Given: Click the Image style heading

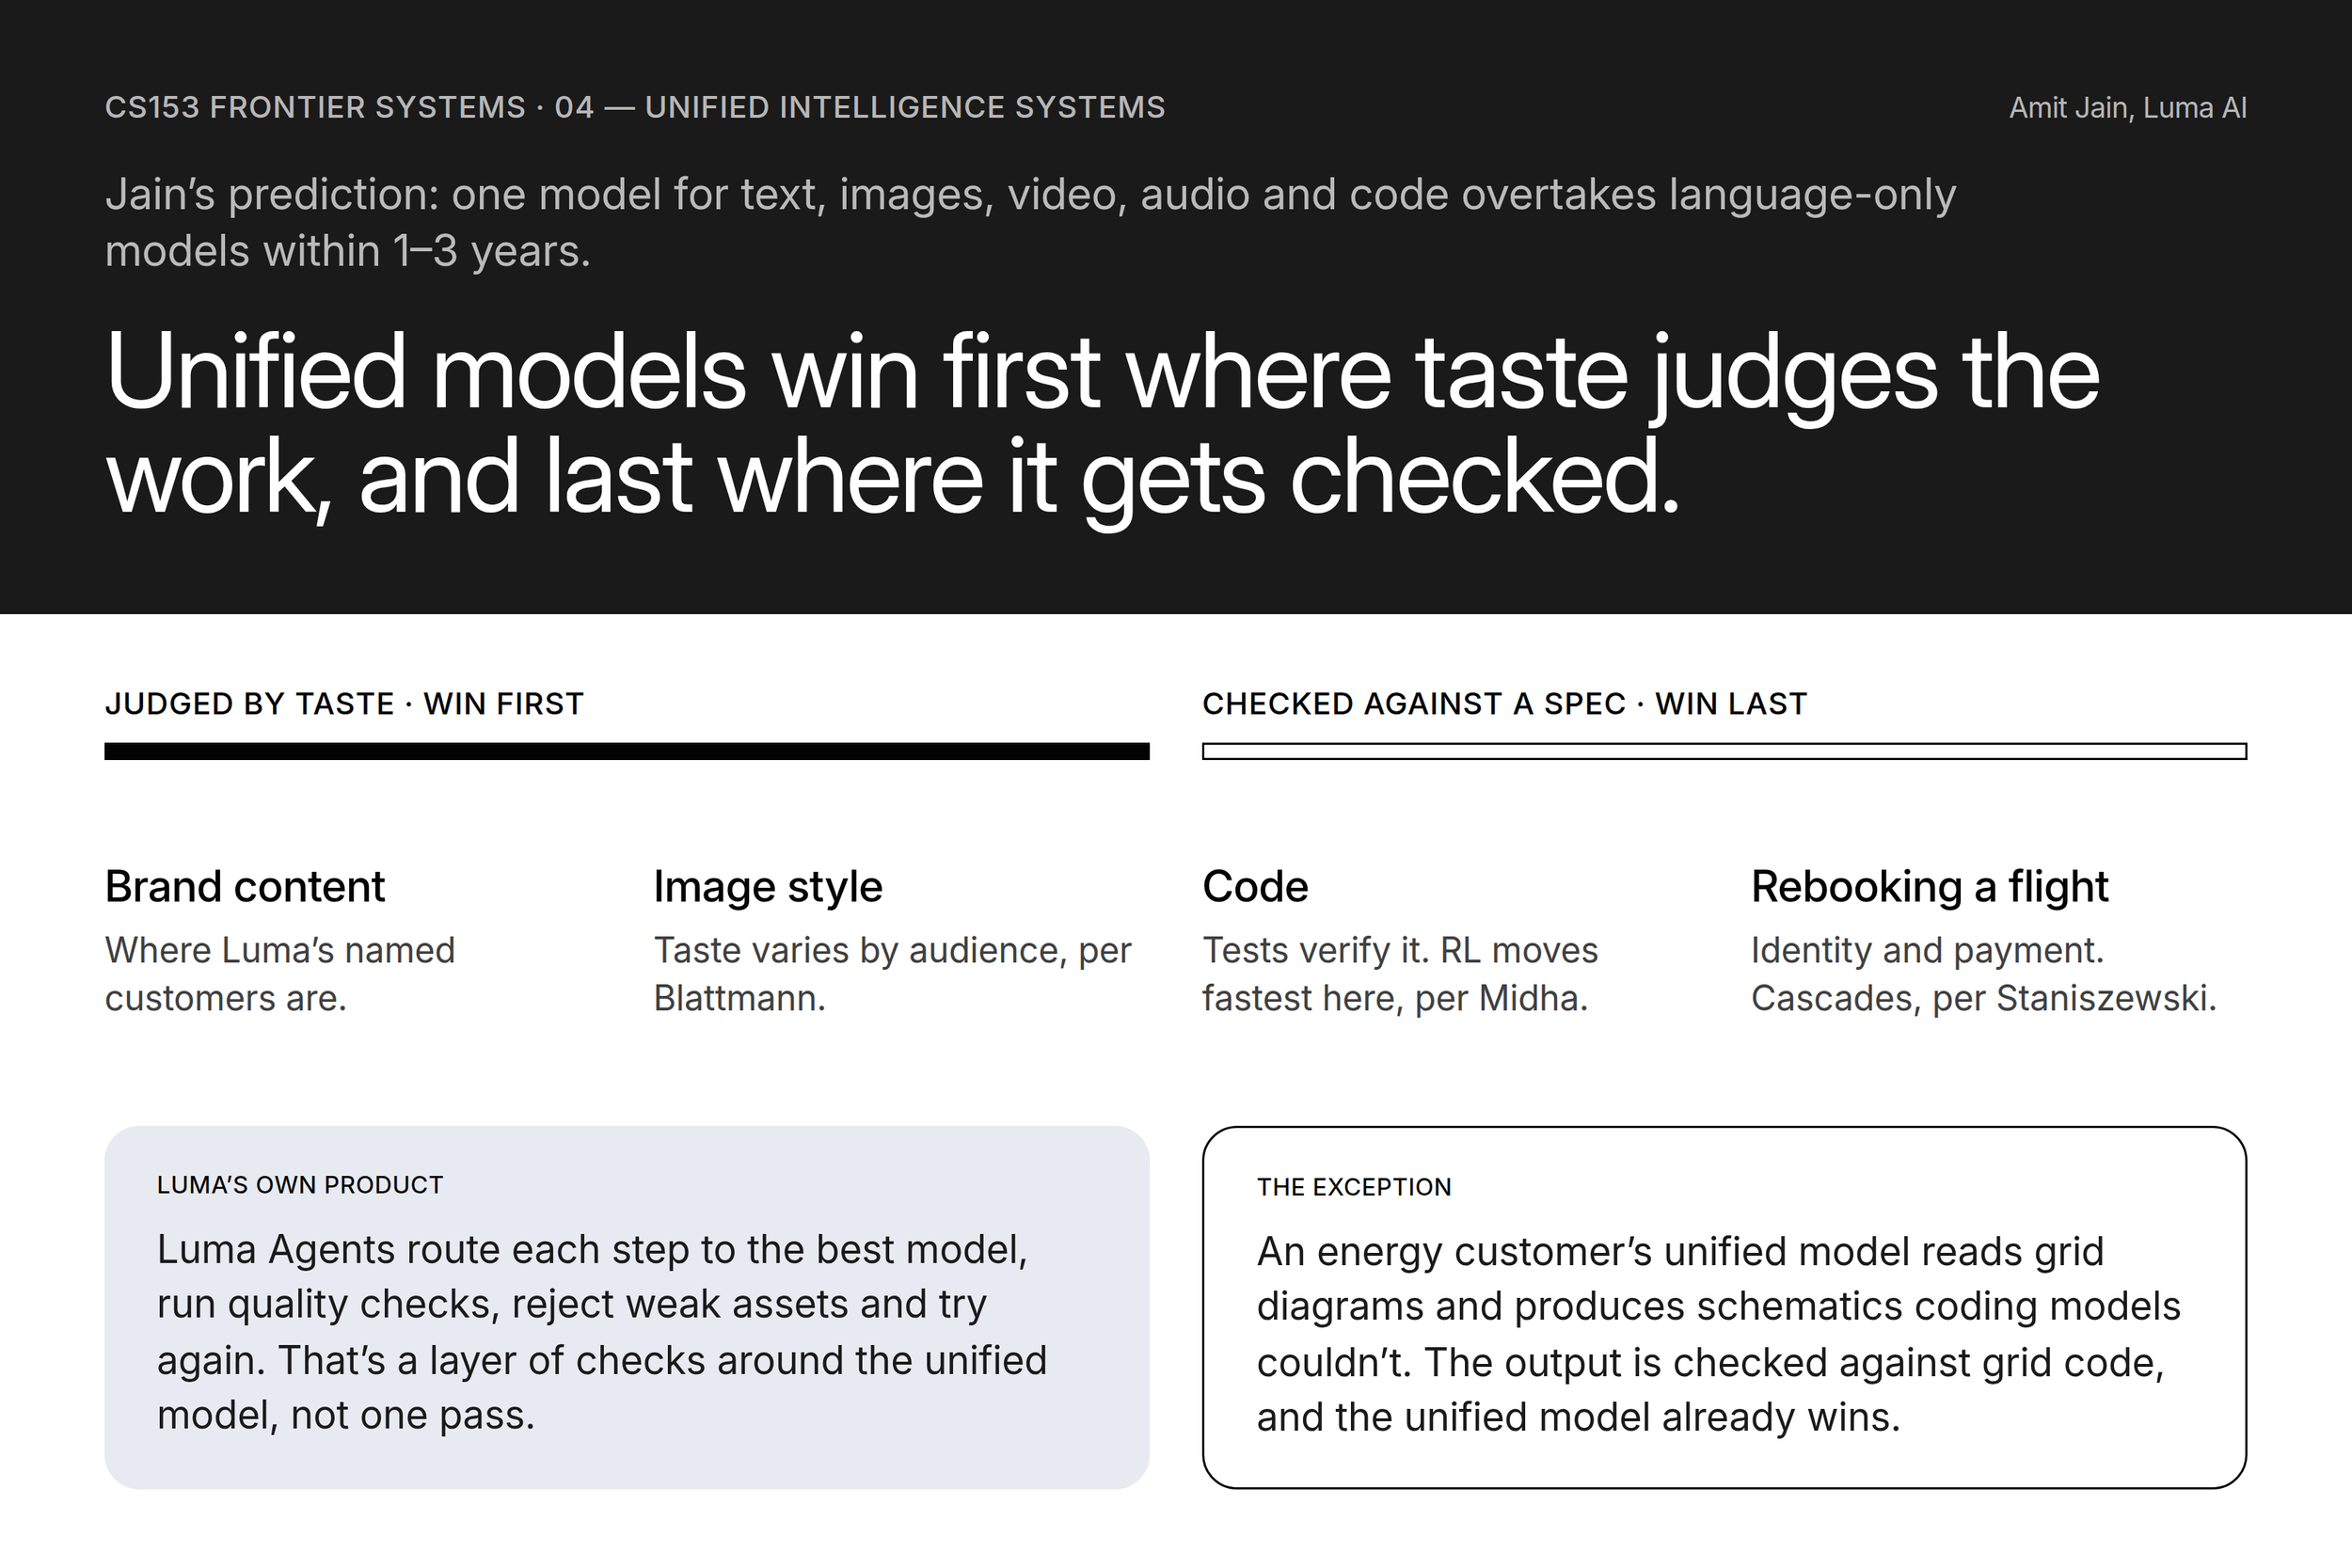Looking at the screenshot, I should (768, 887).
